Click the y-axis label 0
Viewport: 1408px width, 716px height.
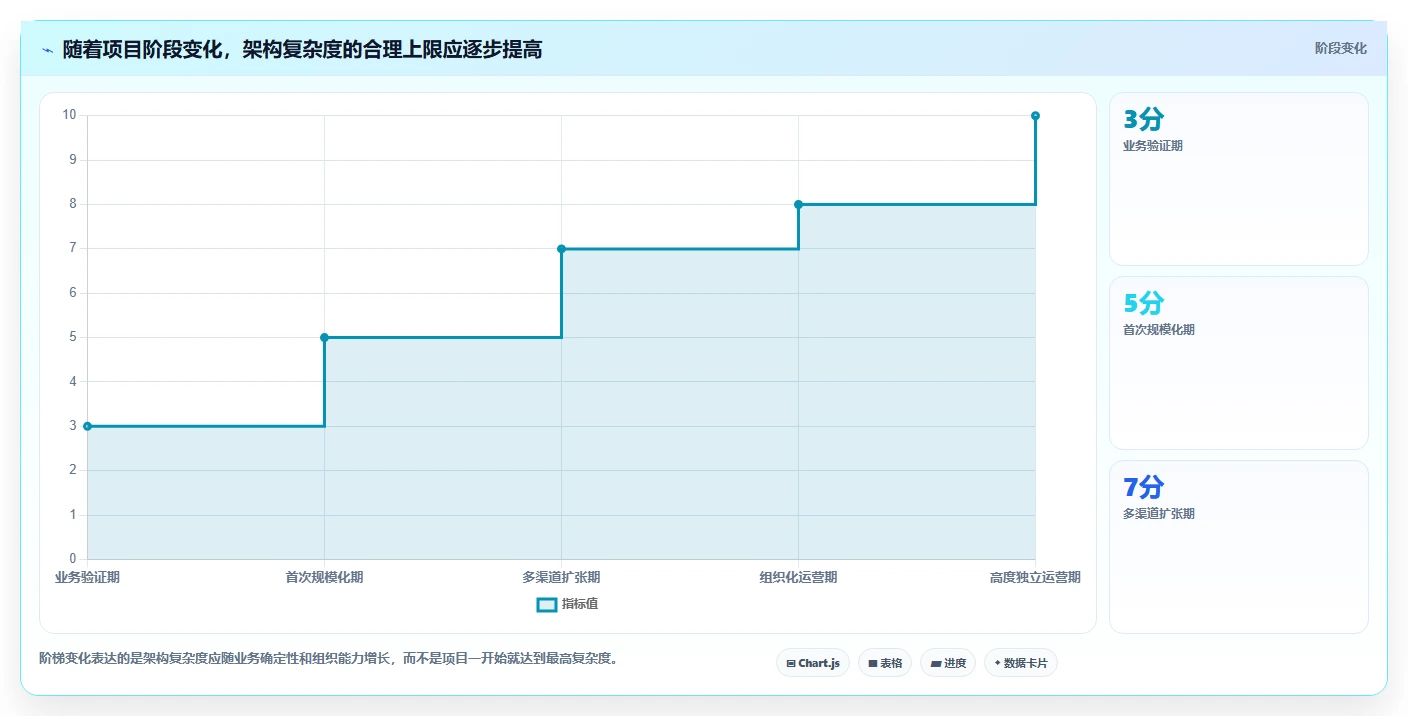coord(73,559)
